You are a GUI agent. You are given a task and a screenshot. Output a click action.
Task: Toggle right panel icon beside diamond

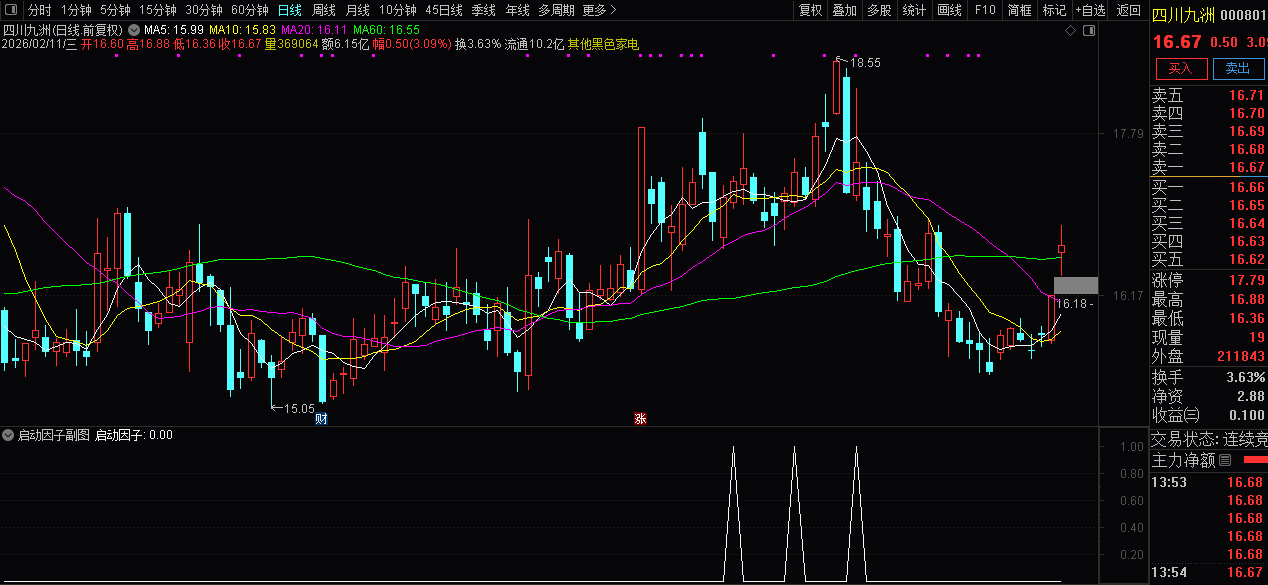[1088, 31]
